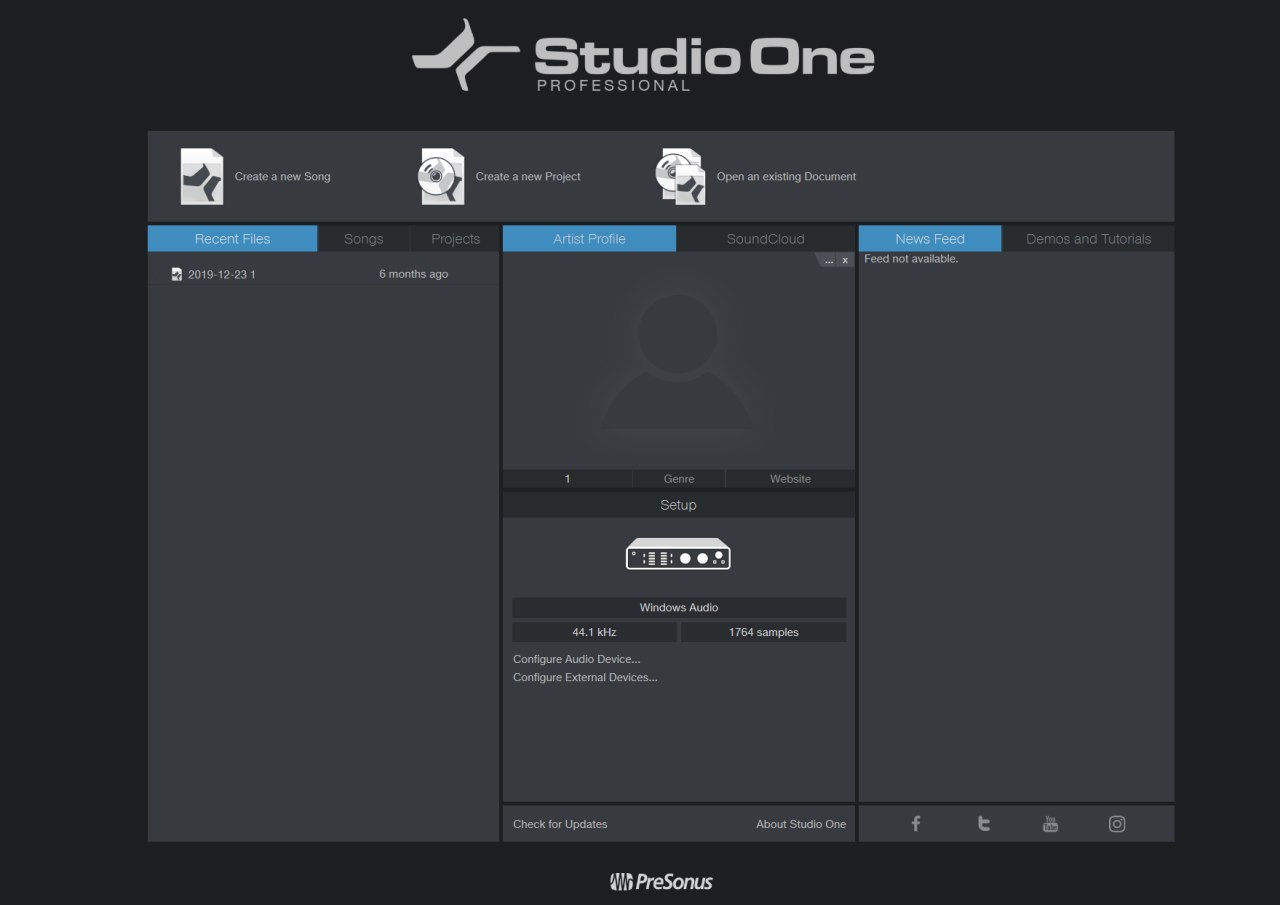
Task: Open Configure Audio Device...
Action: coord(577,660)
